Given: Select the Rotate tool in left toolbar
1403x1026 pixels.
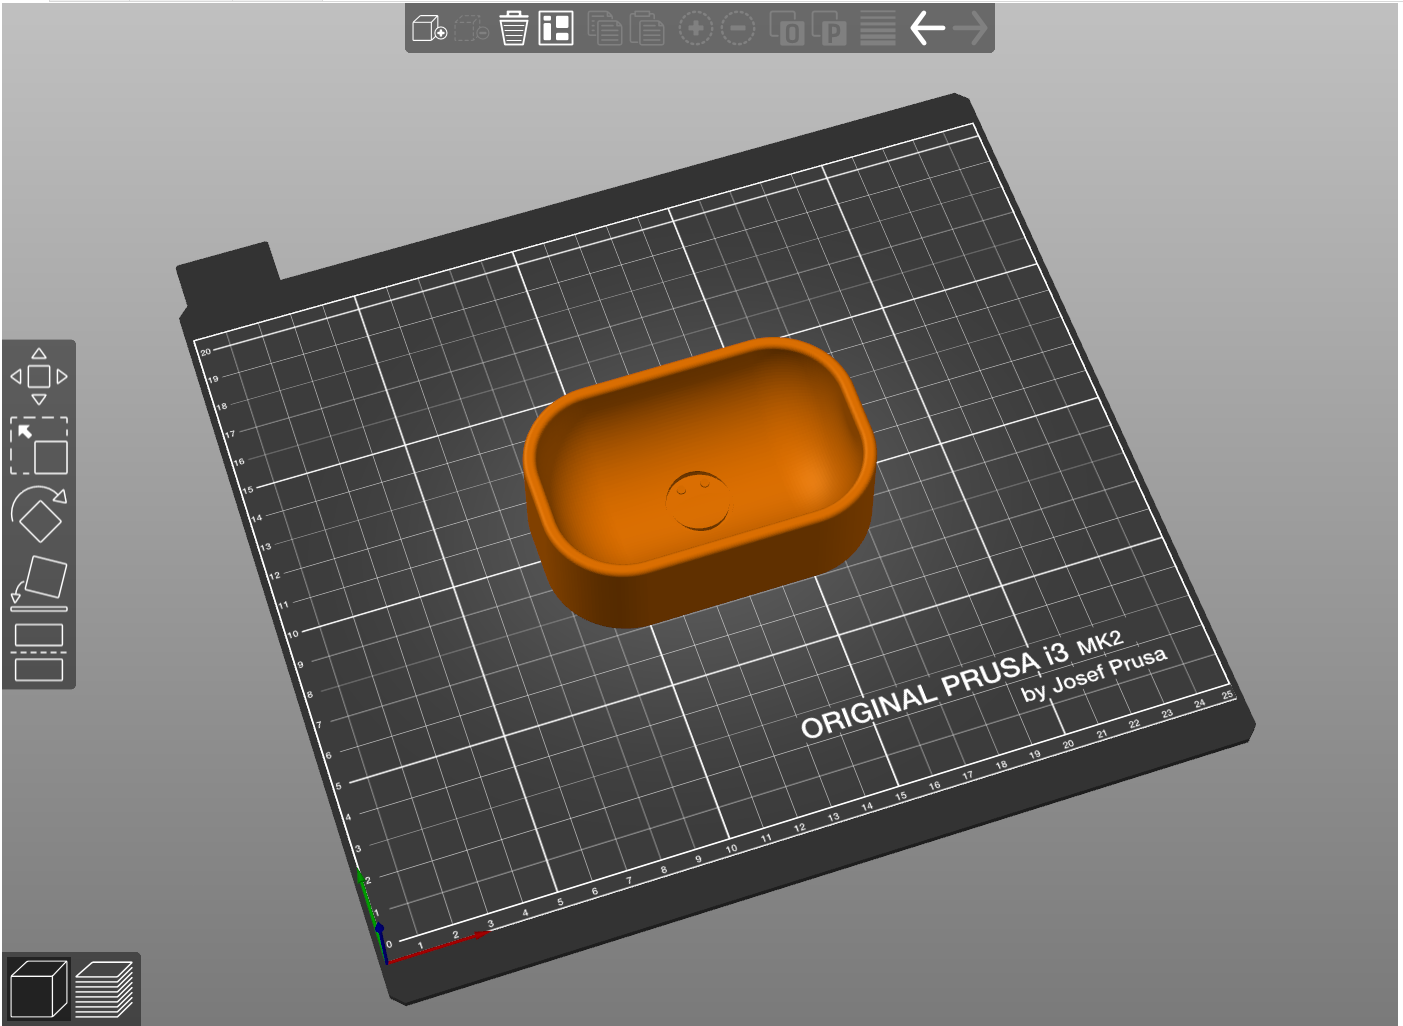Looking at the screenshot, I should 39,514.
